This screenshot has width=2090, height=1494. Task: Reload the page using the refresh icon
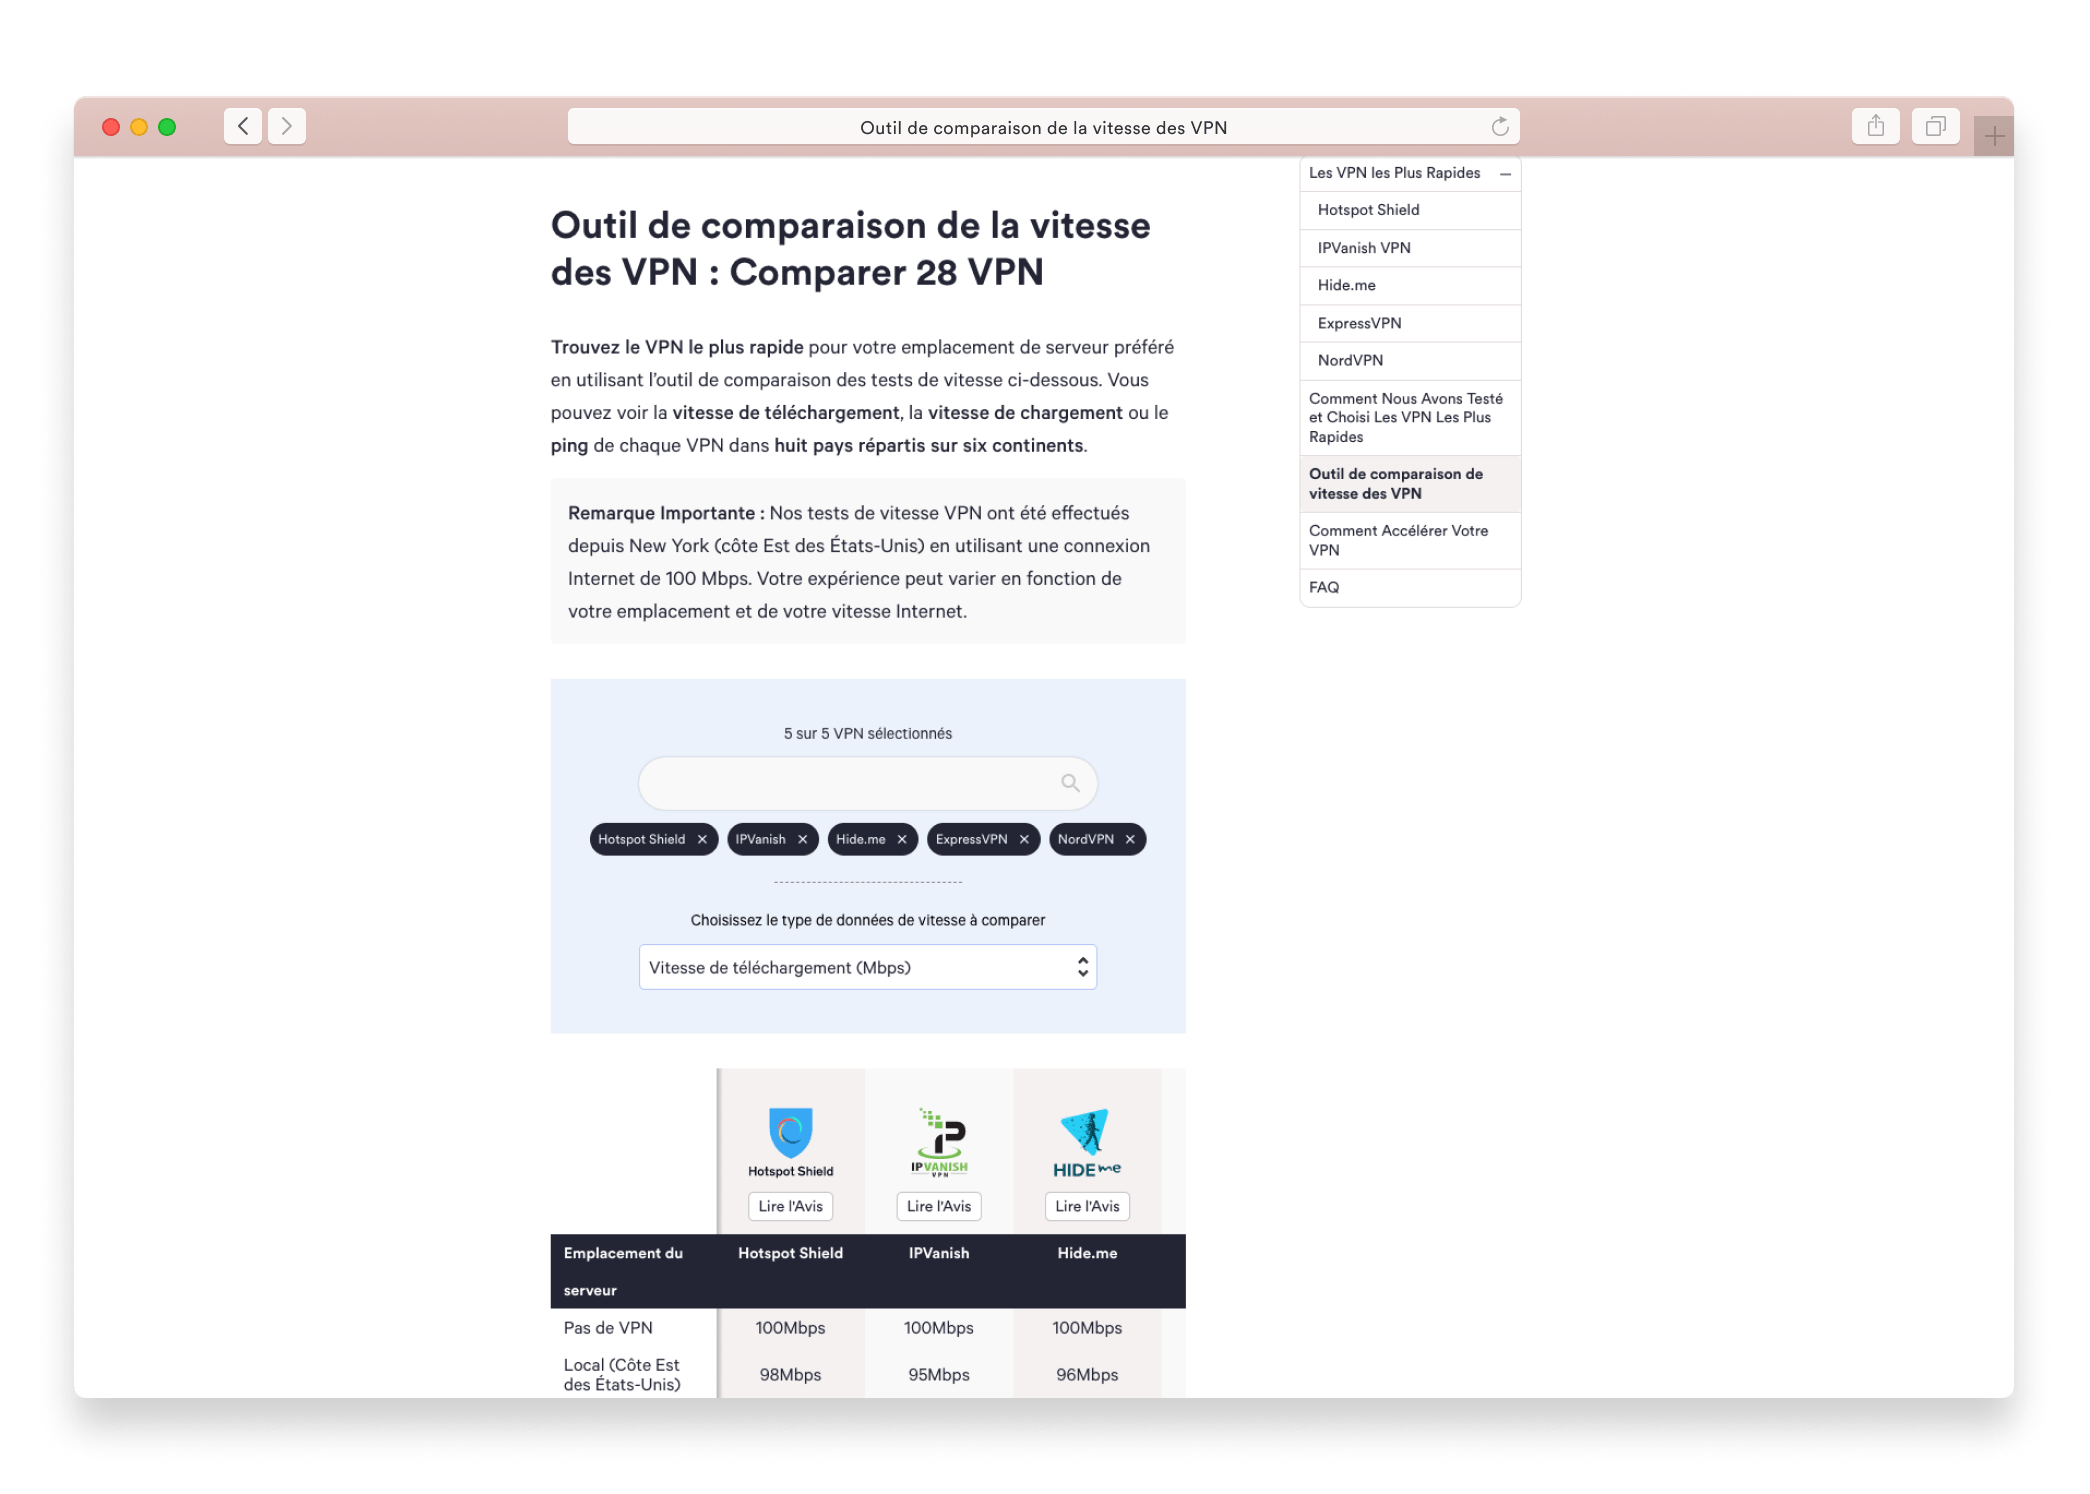(x=1500, y=127)
